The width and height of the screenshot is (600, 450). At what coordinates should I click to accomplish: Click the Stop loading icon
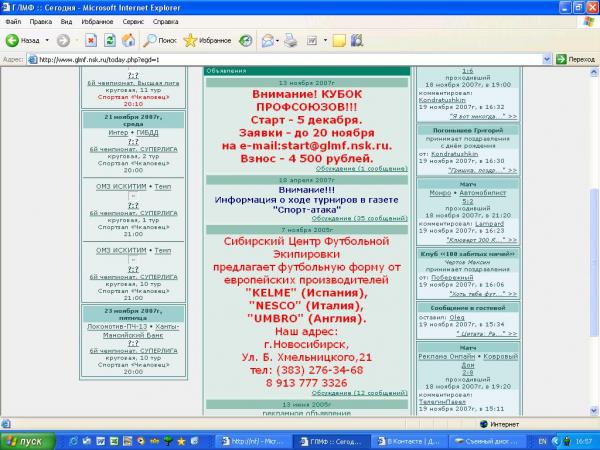90,41
